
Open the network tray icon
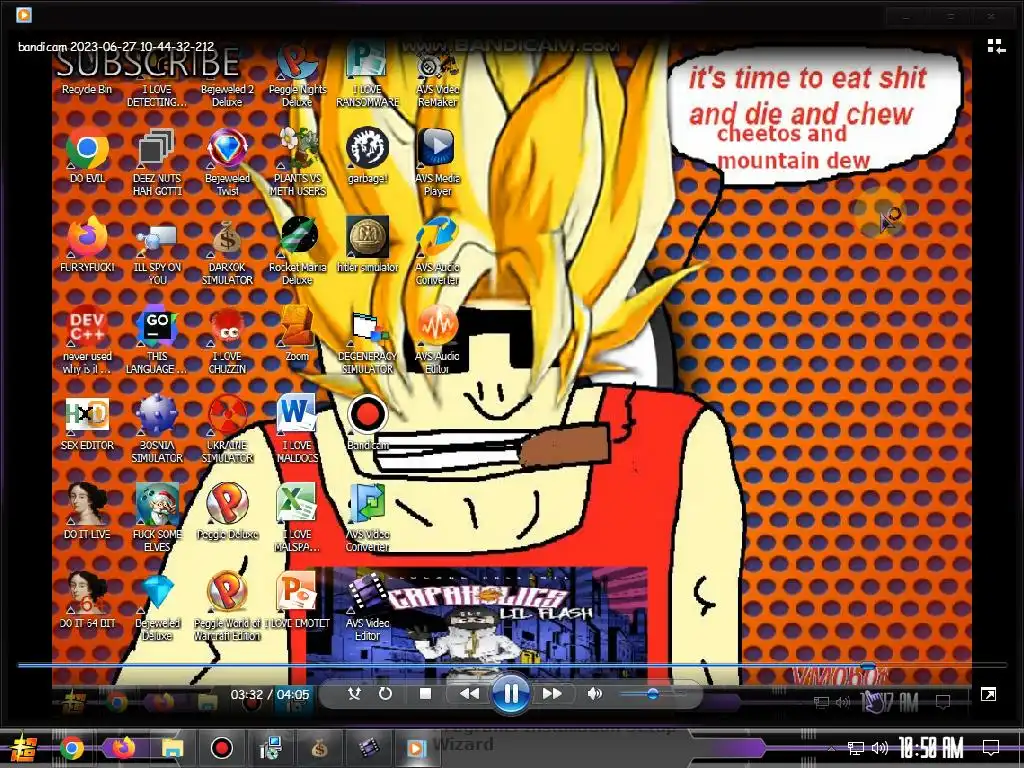[856, 748]
